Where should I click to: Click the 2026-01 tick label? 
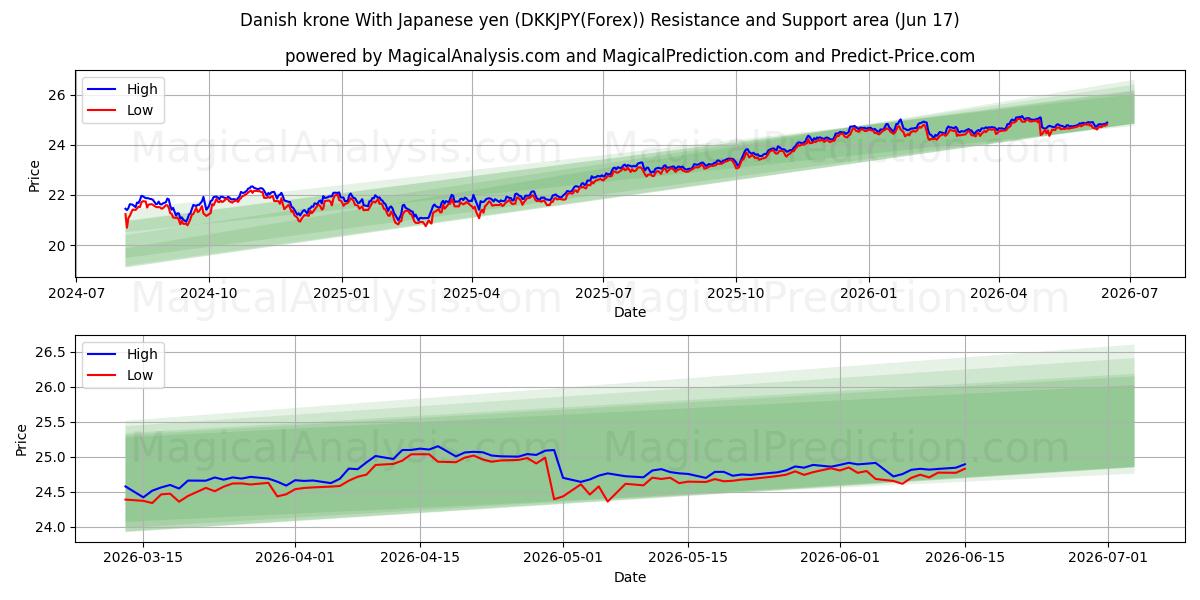coord(868,294)
